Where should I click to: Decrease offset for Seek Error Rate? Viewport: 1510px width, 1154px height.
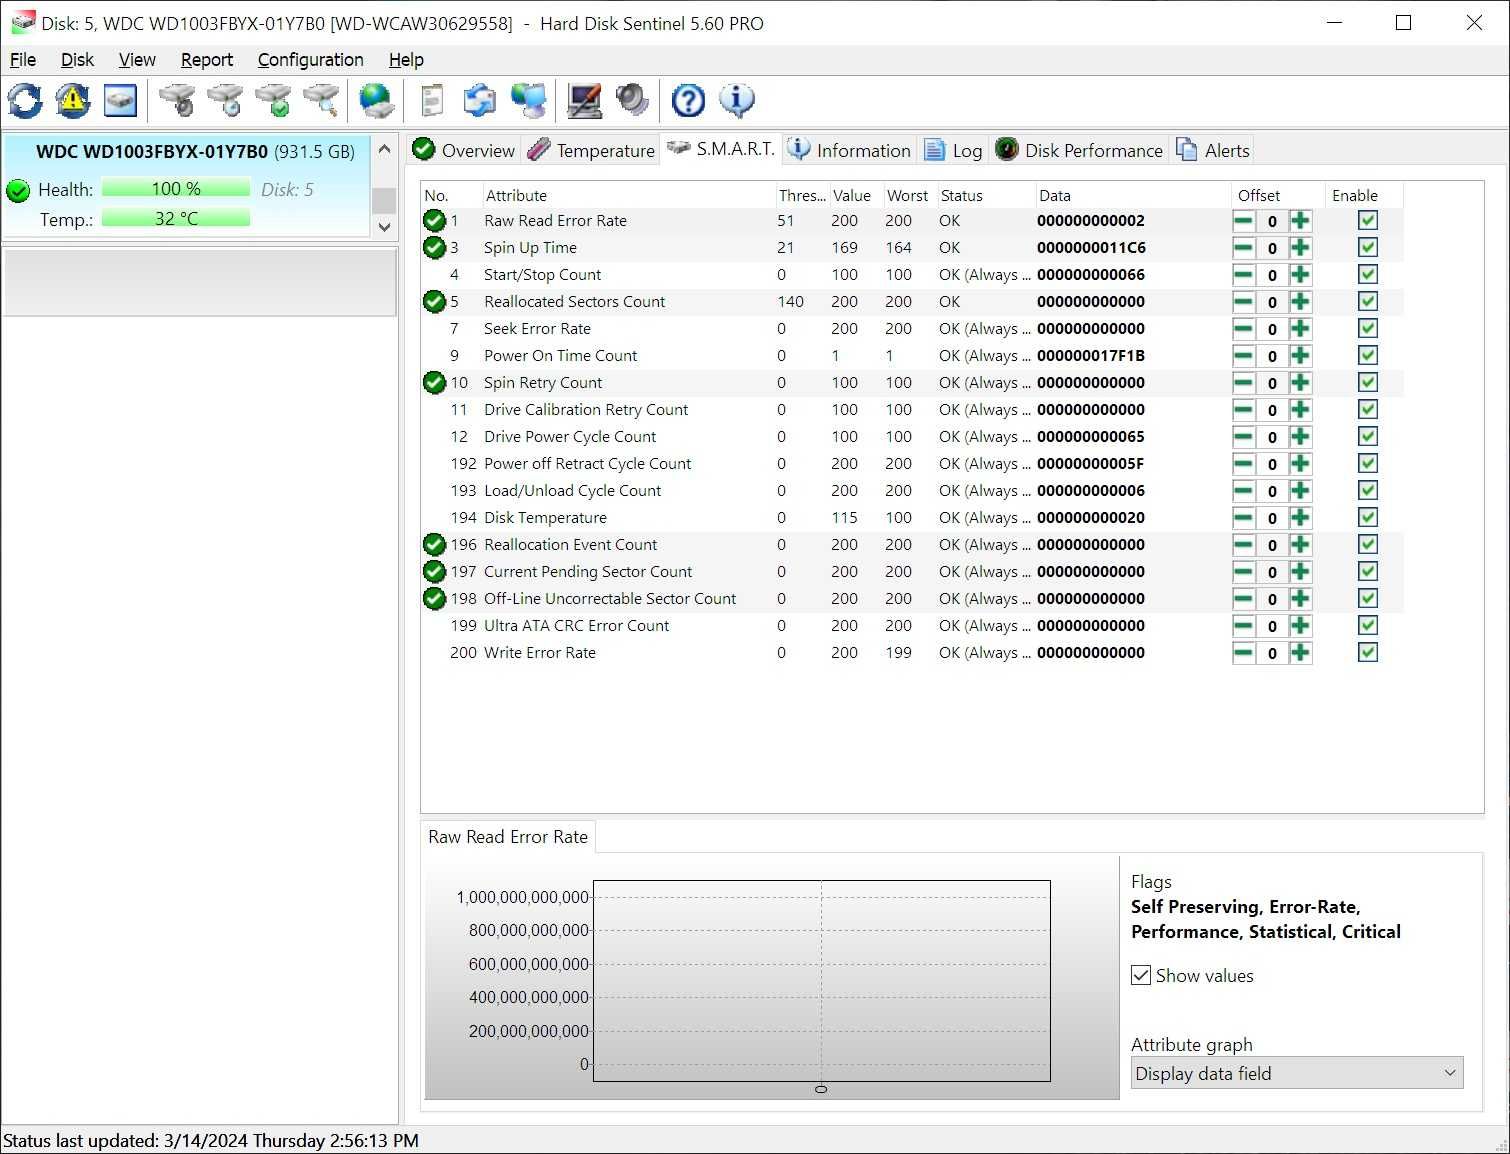point(1243,329)
